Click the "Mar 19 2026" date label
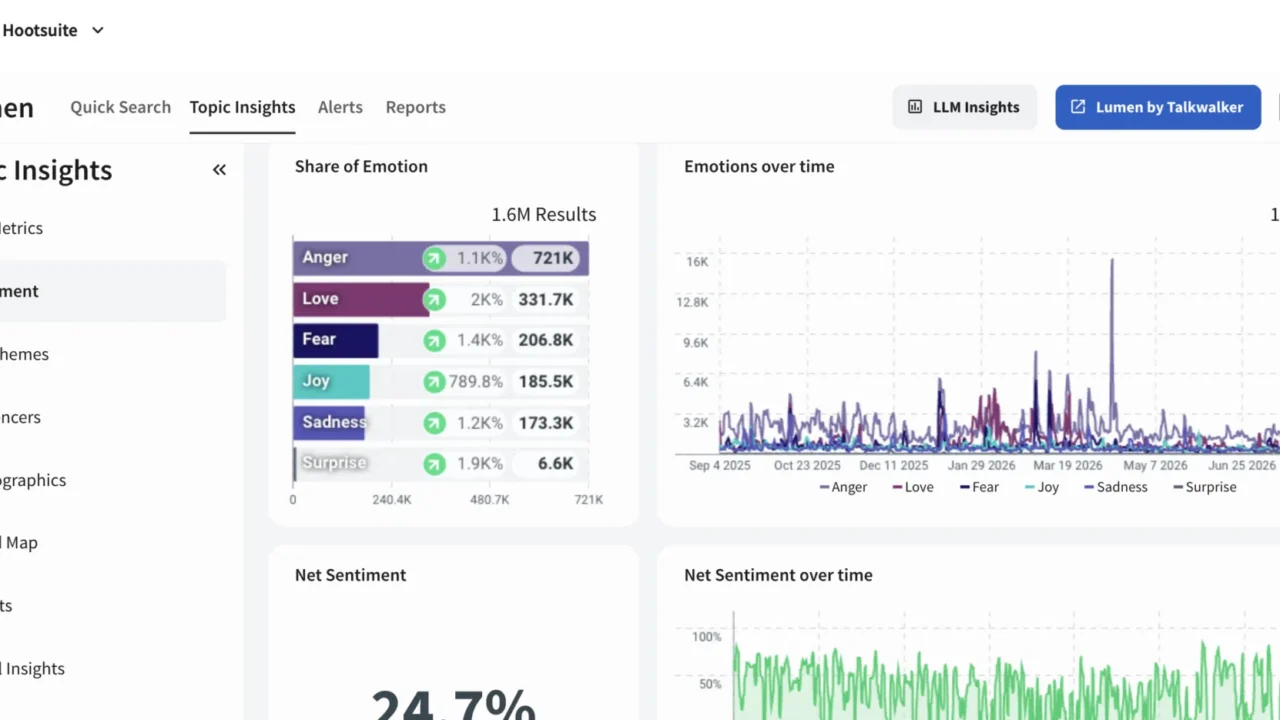The width and height of the screenshot is (1280, 720). point(1066,465)
